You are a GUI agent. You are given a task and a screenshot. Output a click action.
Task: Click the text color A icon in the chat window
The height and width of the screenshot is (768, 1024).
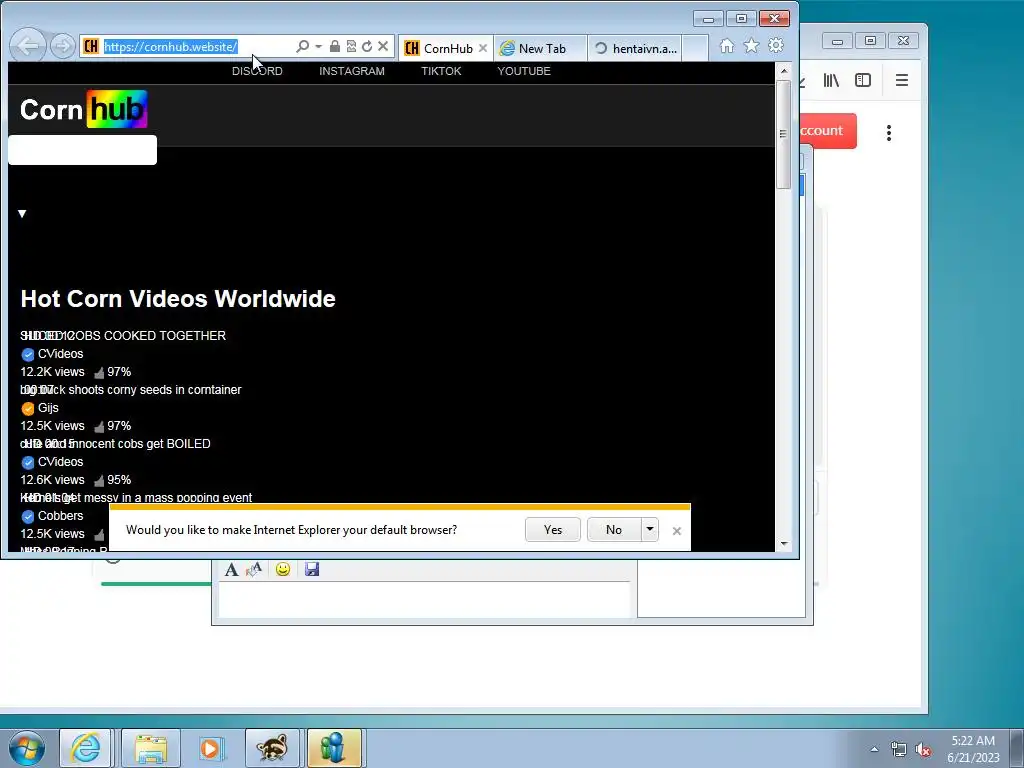coord(253,569)
